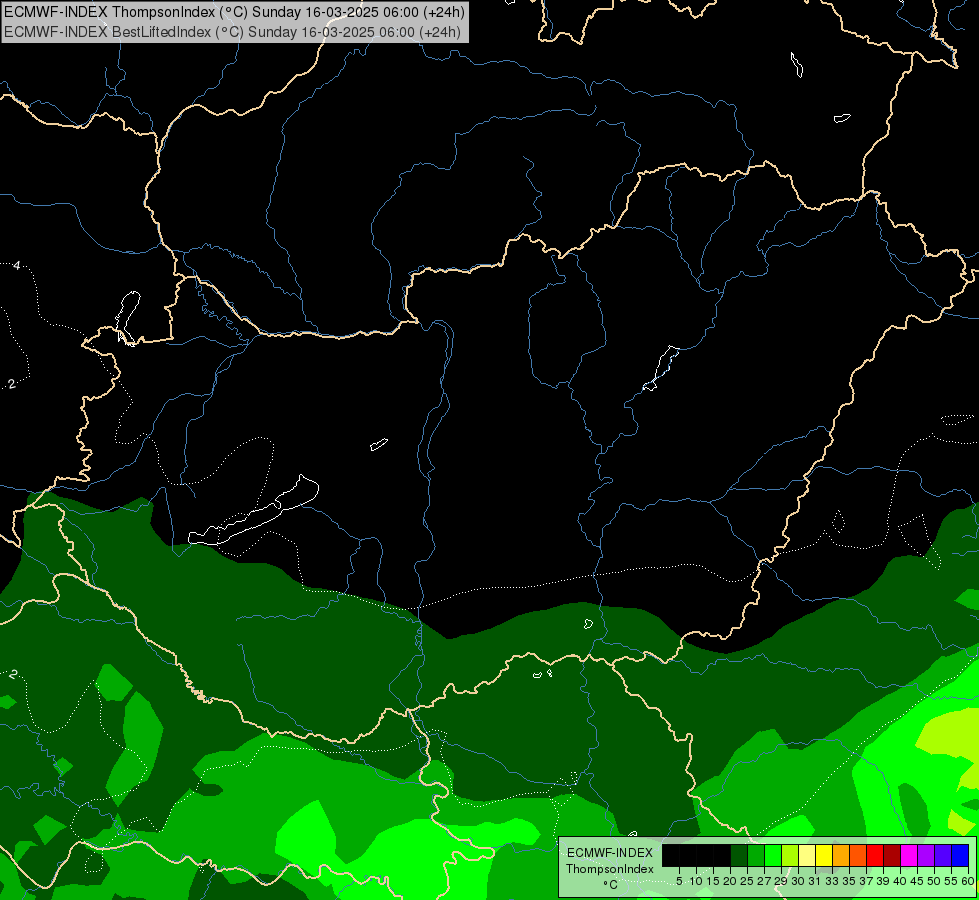
Task: Click the legend tick value "37"
Action: point(866,881)
